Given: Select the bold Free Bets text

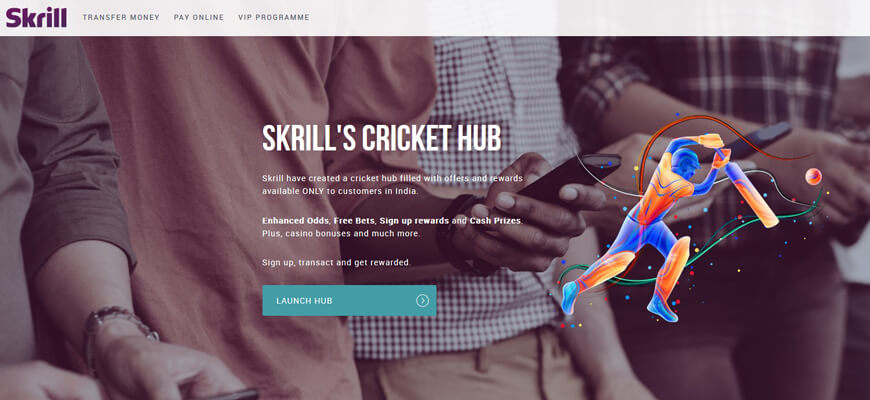Looking at the screenshot, I should click(354, 221).
